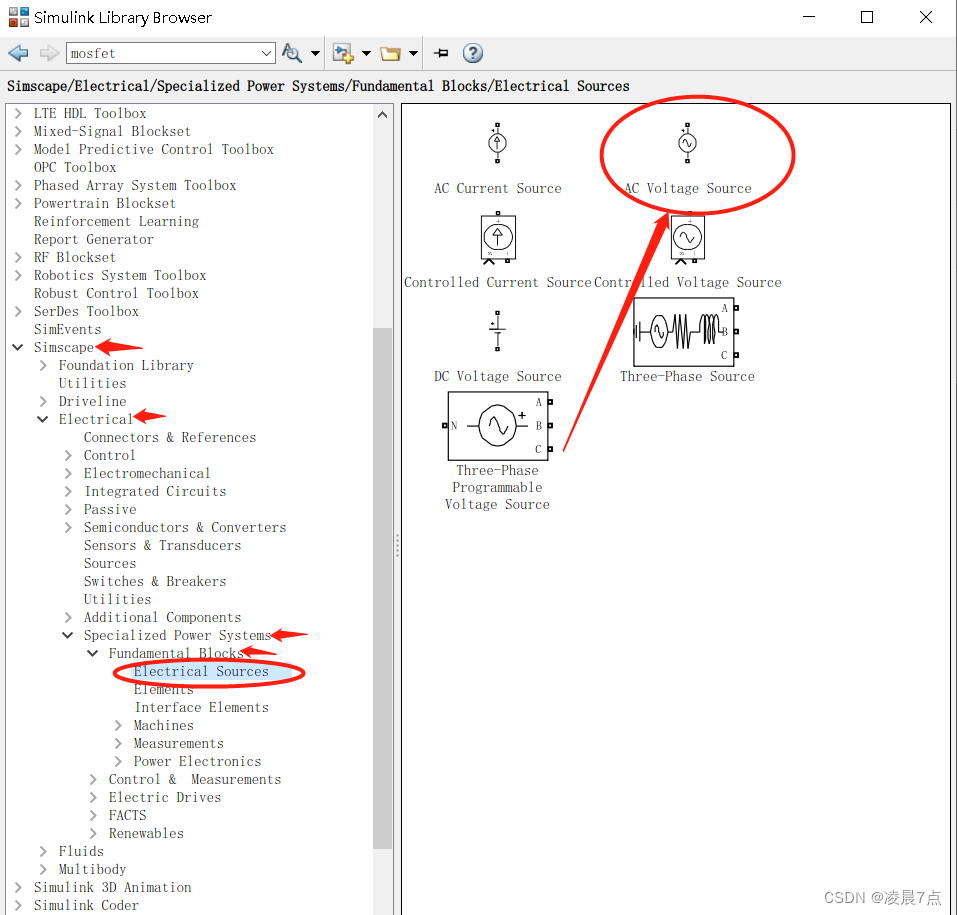Select Utilities under Simscape
957x915 pixels.
(x=92, y=383)
